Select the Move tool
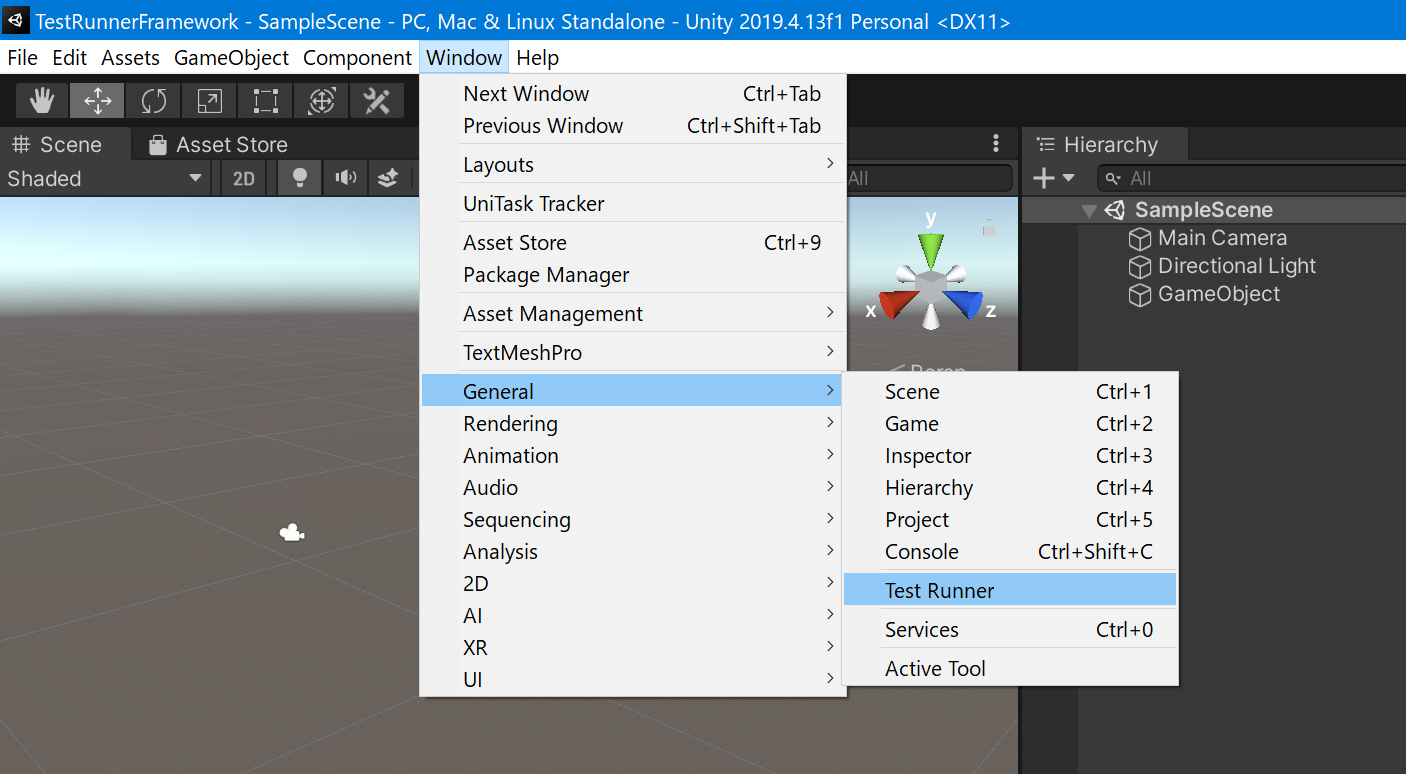 [x=96, y=100]
